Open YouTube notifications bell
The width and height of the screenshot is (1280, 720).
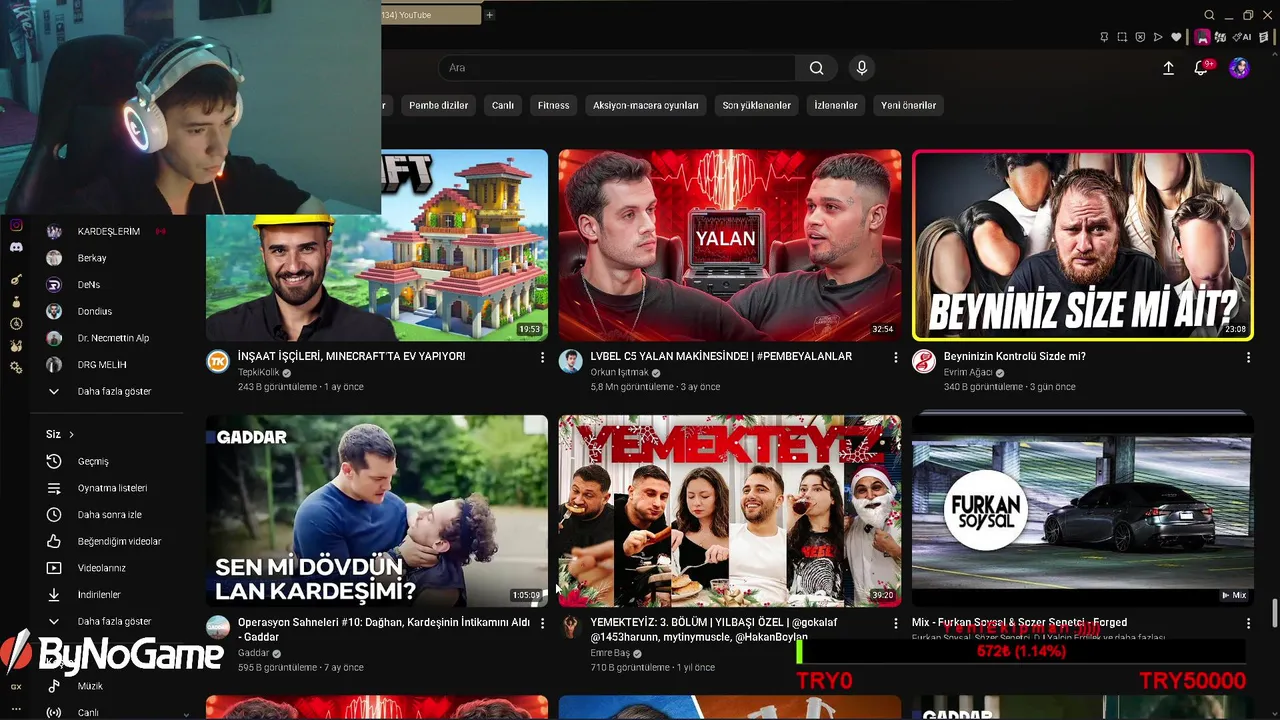point(1201,68)
